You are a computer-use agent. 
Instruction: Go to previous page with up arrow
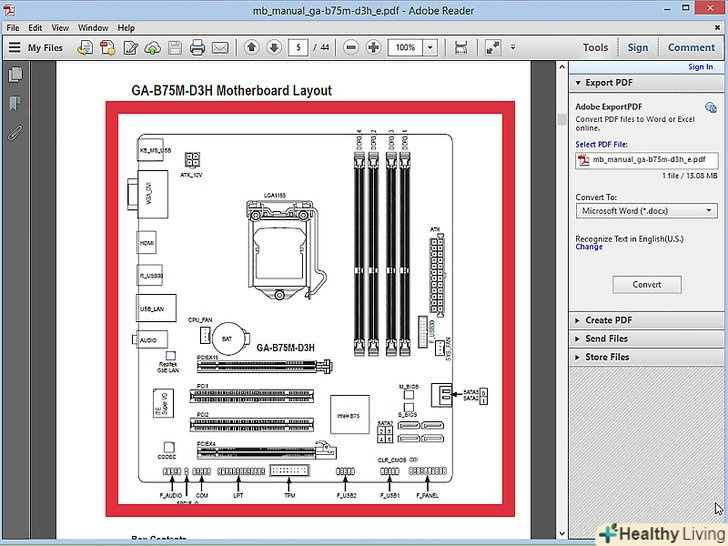[250, 47]
